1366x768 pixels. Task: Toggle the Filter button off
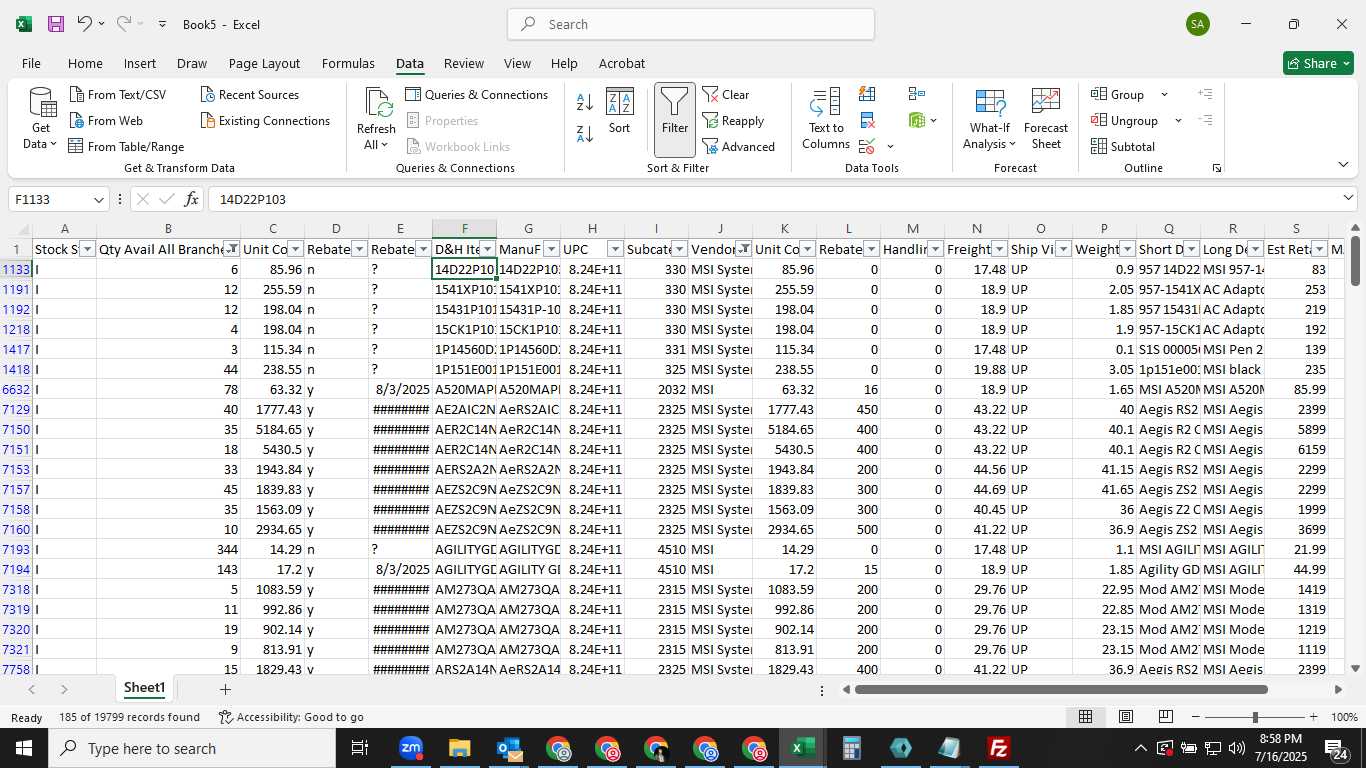pos(675,120)
